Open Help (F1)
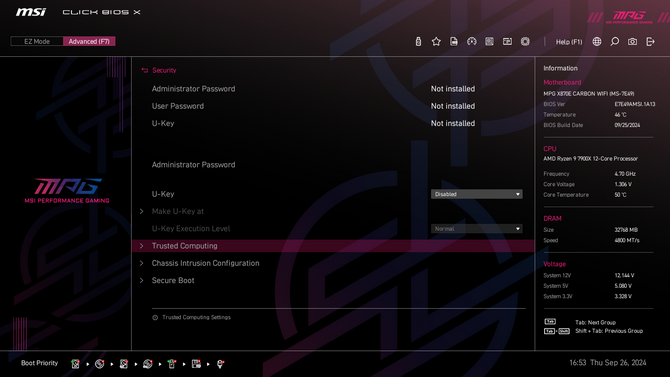 click(569, 42)
